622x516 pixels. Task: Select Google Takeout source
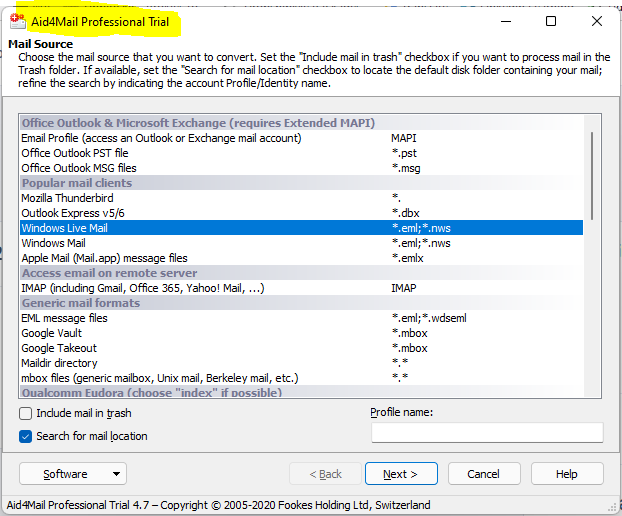301,348
